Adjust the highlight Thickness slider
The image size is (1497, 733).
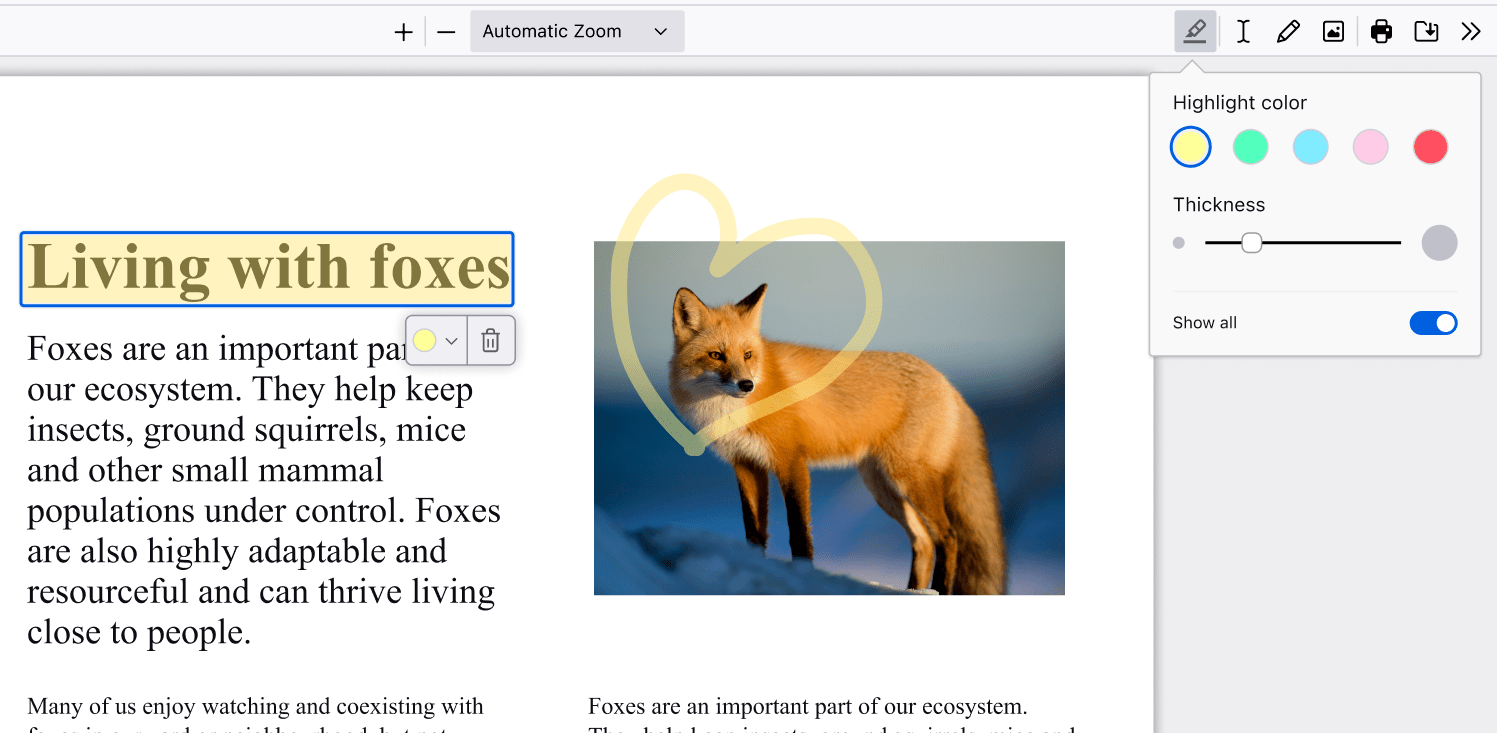[1249, 242]
